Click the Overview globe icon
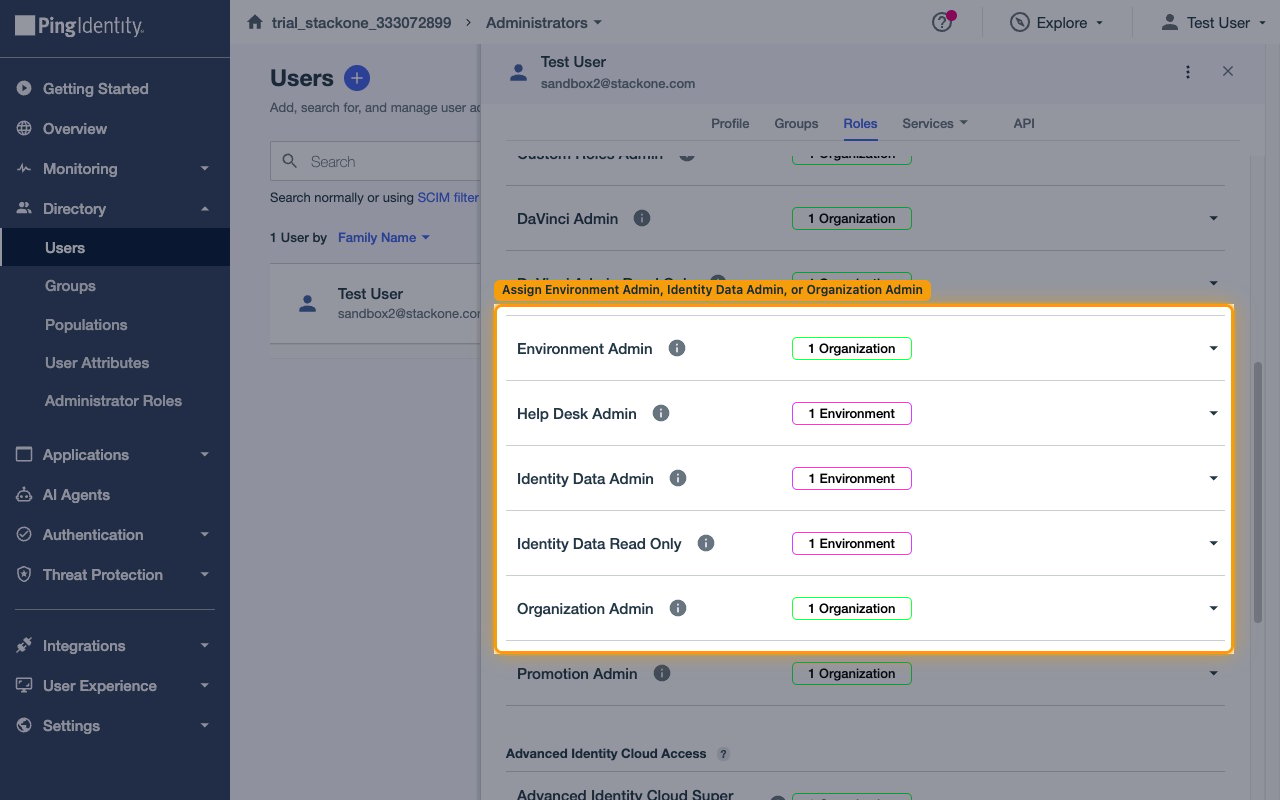Viewport: 1280px width, 800px height. [x=24, y=128]
